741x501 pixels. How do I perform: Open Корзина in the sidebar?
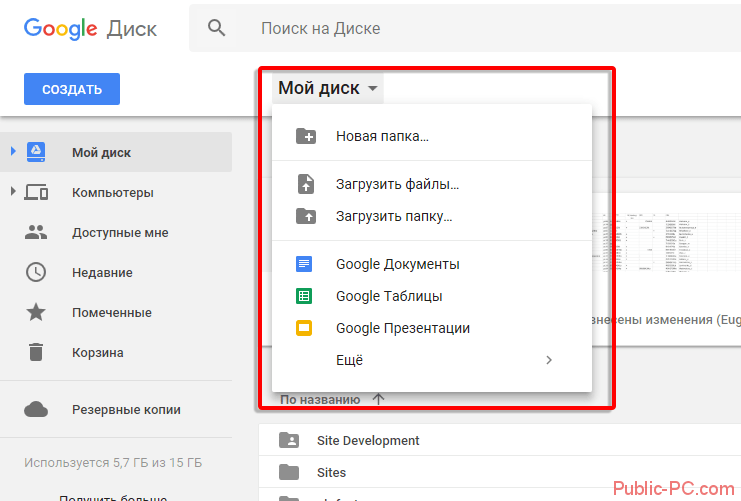pyautogui.click(x=116, y=352)
